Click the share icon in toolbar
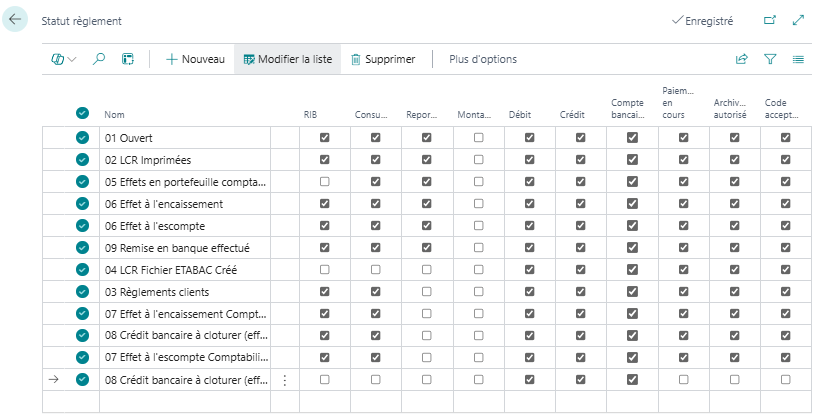Viewport: 821px width, 414px height. pos(741,59)
